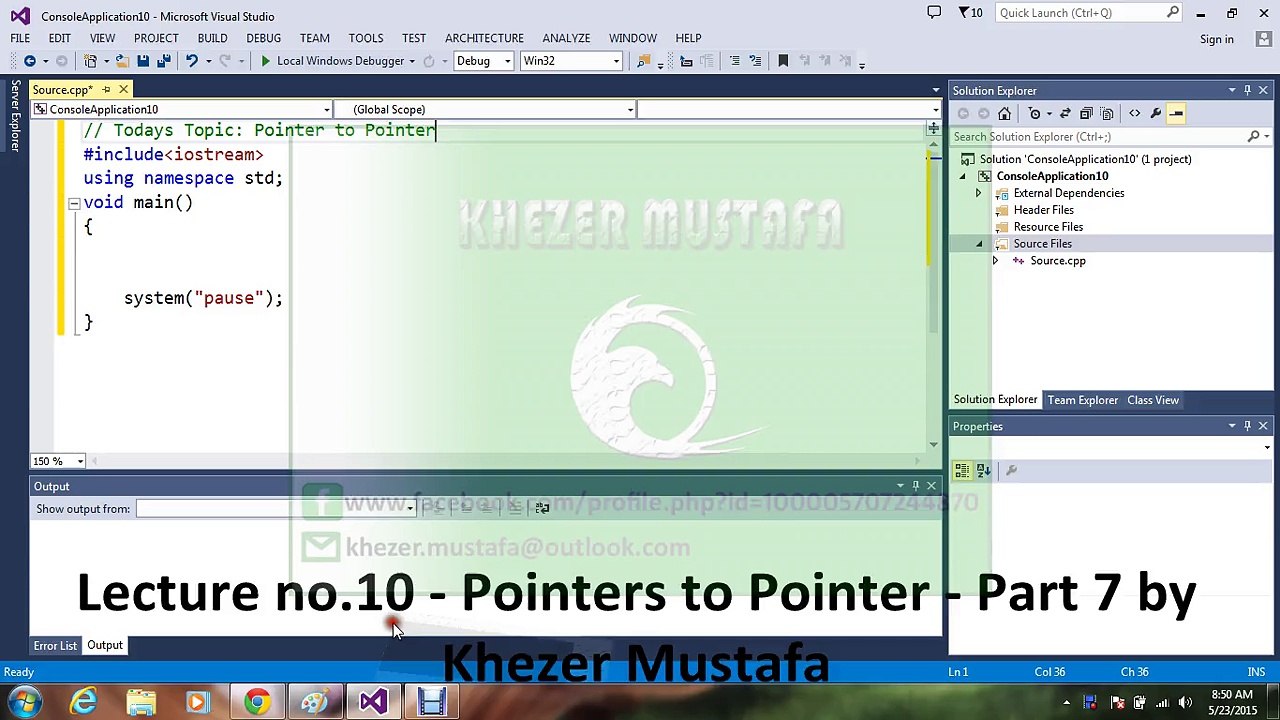Open Google Chrome from taskbar
The height and width of the screenshot is (720, 1280).
point(257,702)
